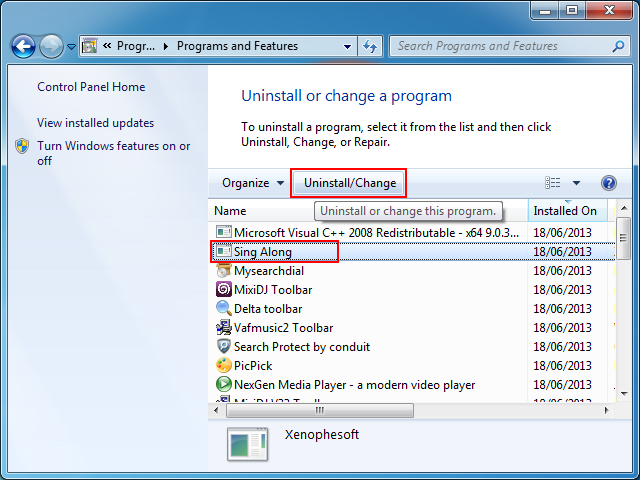Image resolution: width=640 pixels, height=480 pixels.
Task: Close the Programs and Features window
Action: [x=609, y=10]
